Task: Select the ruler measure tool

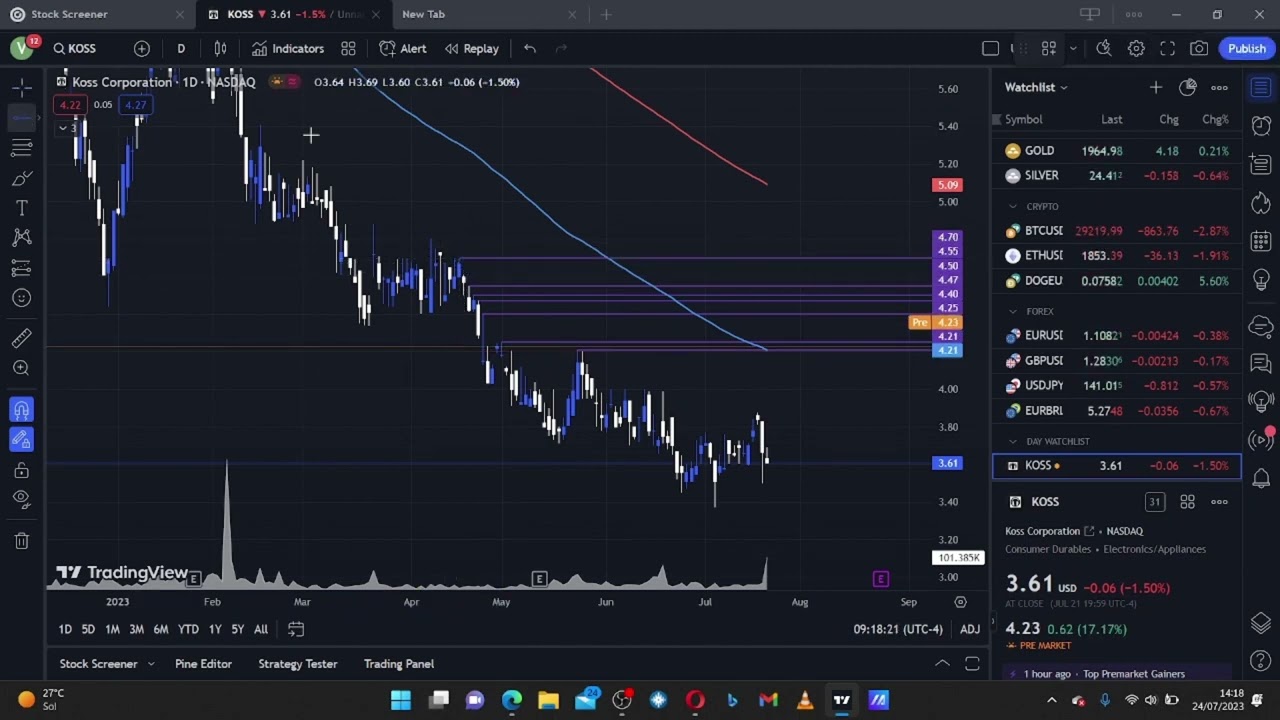Action: [x=21, y=338]
